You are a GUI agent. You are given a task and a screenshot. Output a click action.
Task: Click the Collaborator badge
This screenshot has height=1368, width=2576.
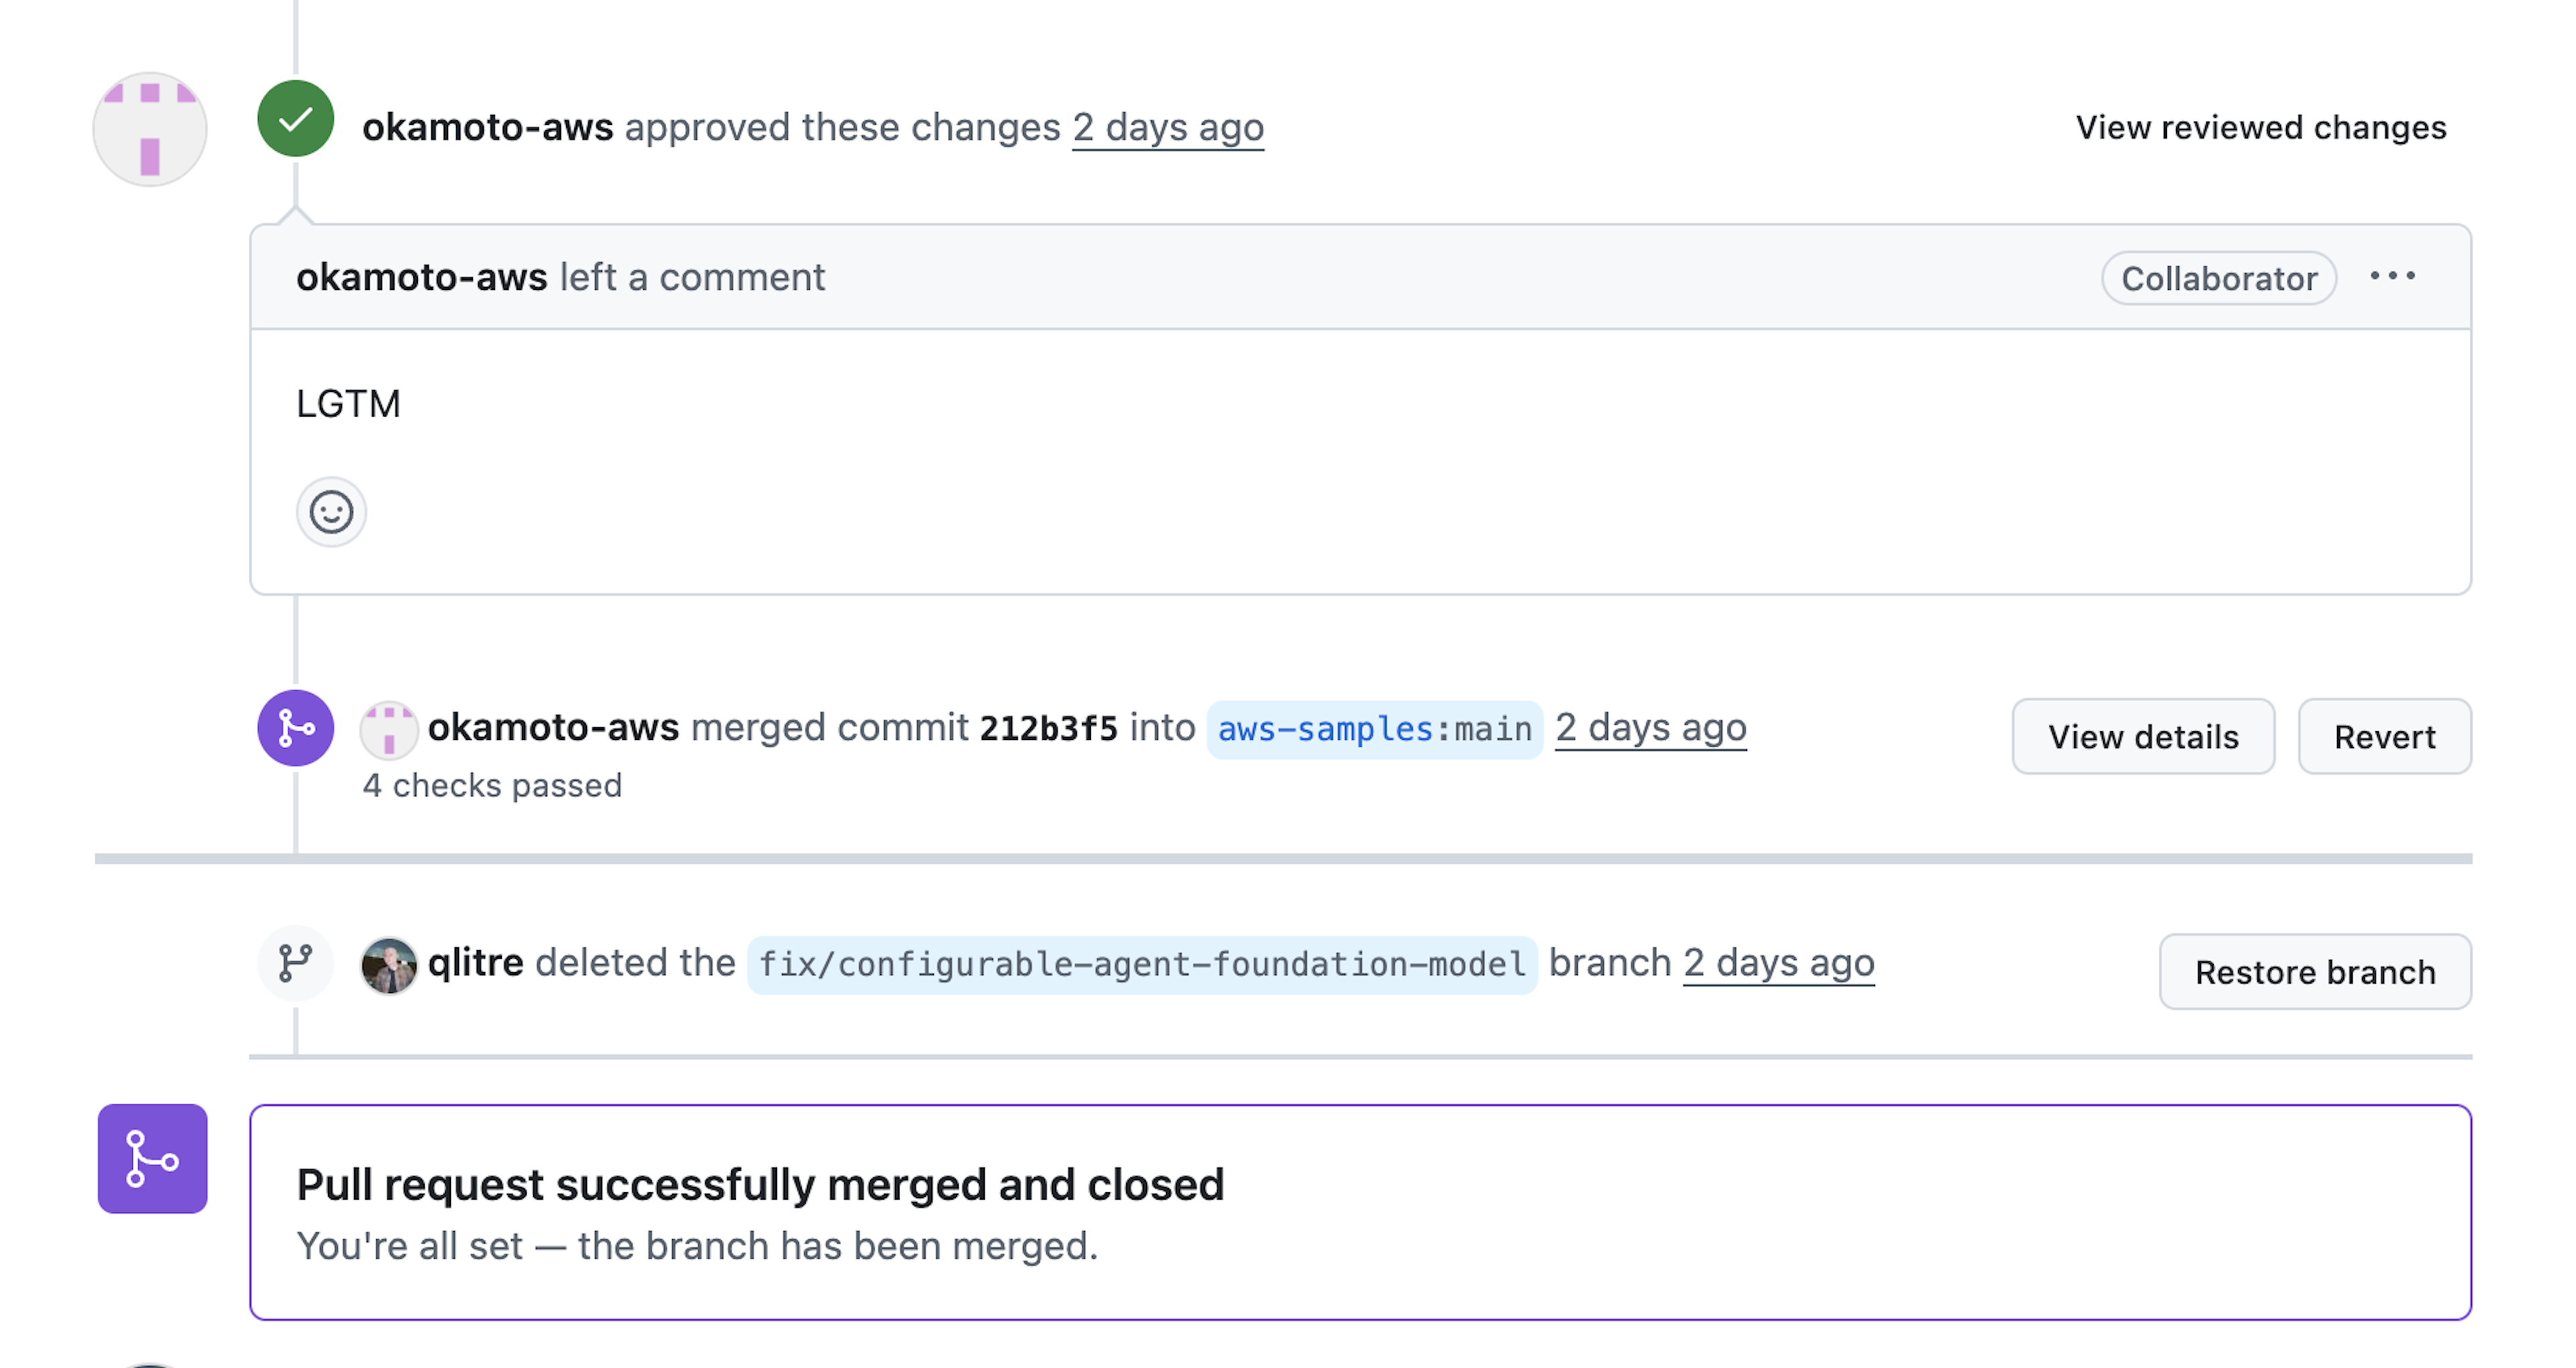tap(2218, 278)
